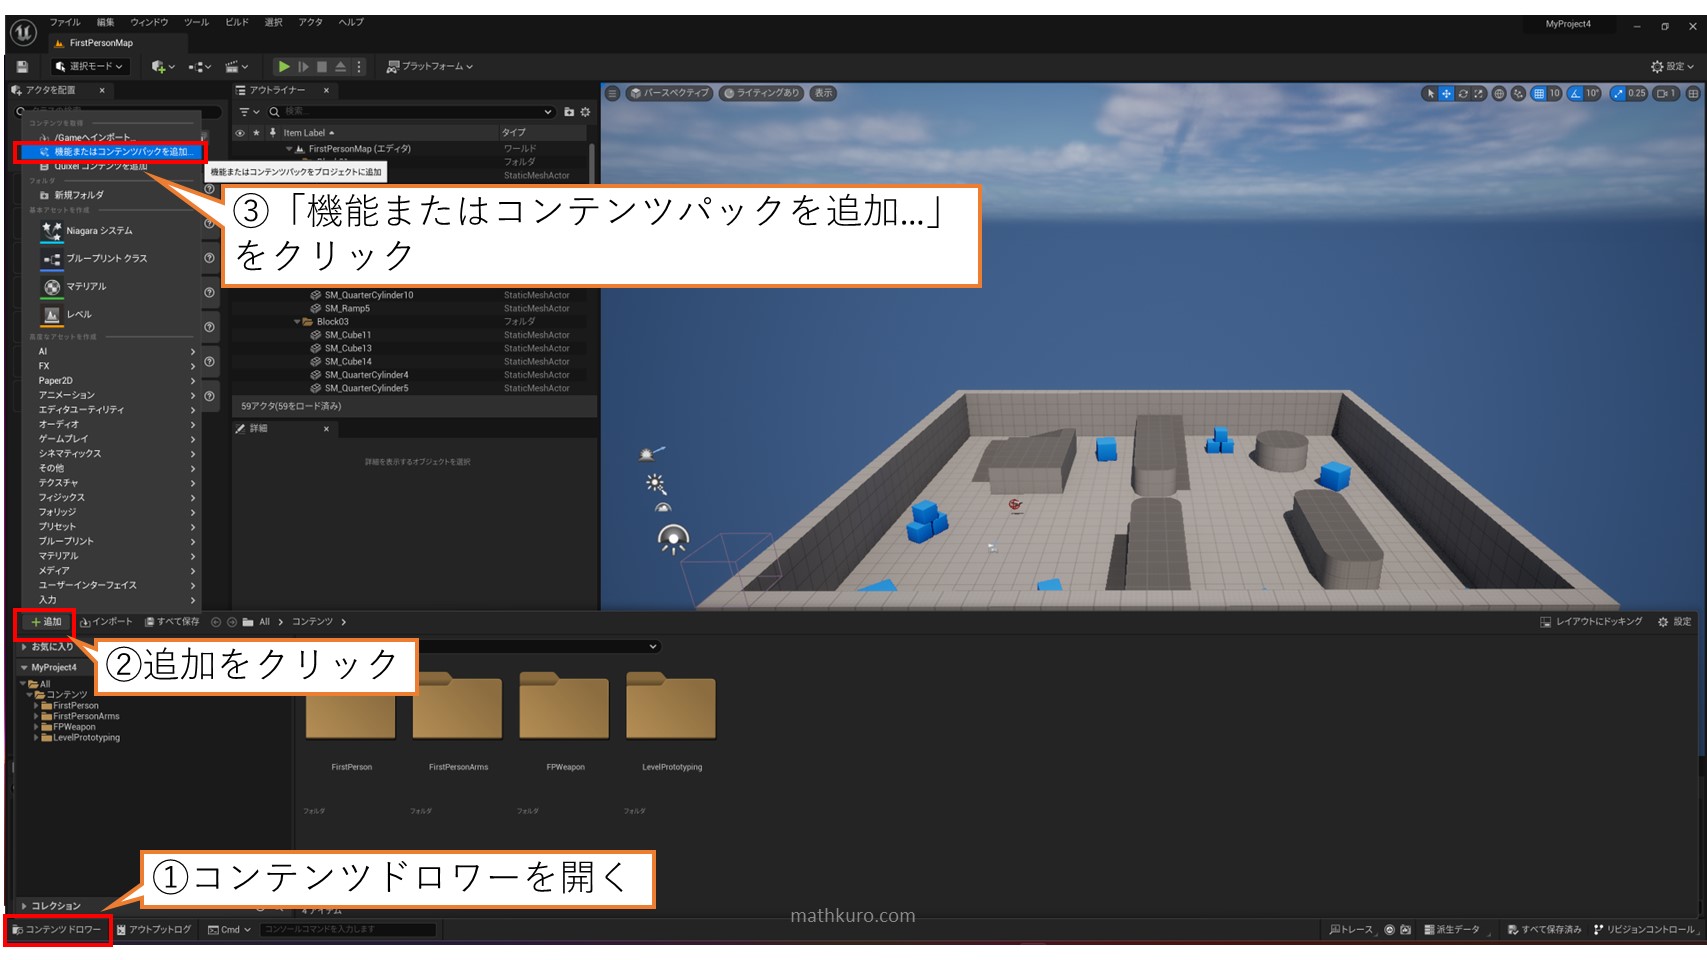The width and height of the screenshot is (1707, 960).
Task: Toggle grid snapping in viewport
Action: pyautogui.click(x=1539, y=93)
